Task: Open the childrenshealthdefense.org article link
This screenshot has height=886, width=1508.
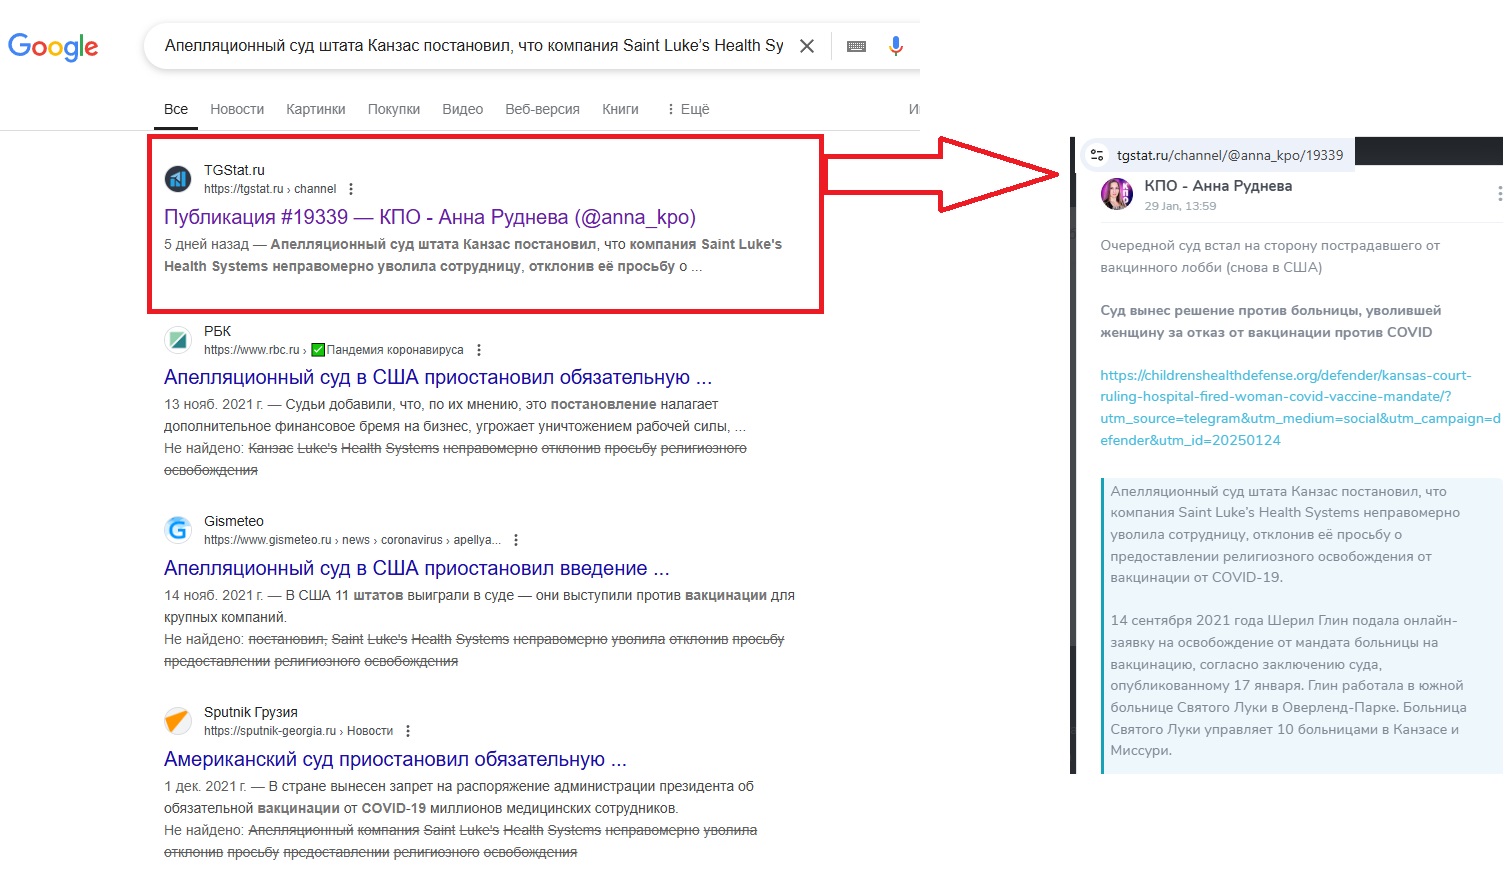Action: pos(1300,408)
